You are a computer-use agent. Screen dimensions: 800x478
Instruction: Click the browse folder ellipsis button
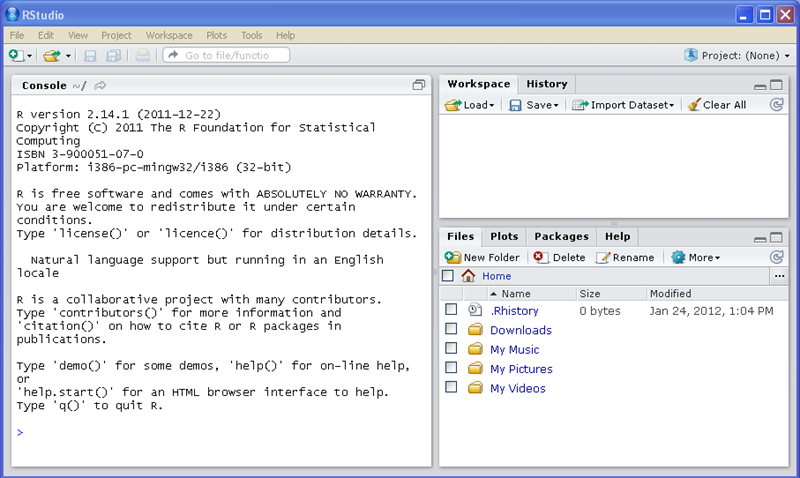pos(779,276)
